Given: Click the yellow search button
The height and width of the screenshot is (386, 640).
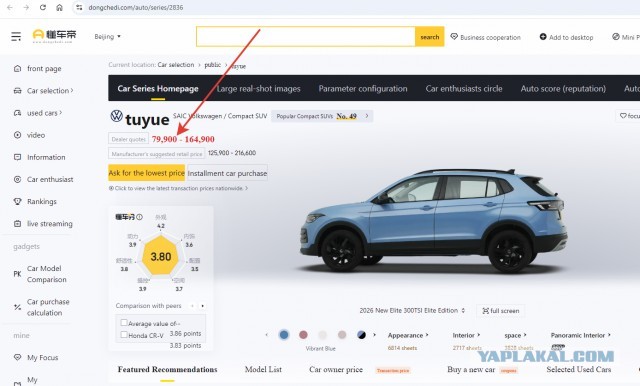Looking at the screenshot, I should (429, 37).
